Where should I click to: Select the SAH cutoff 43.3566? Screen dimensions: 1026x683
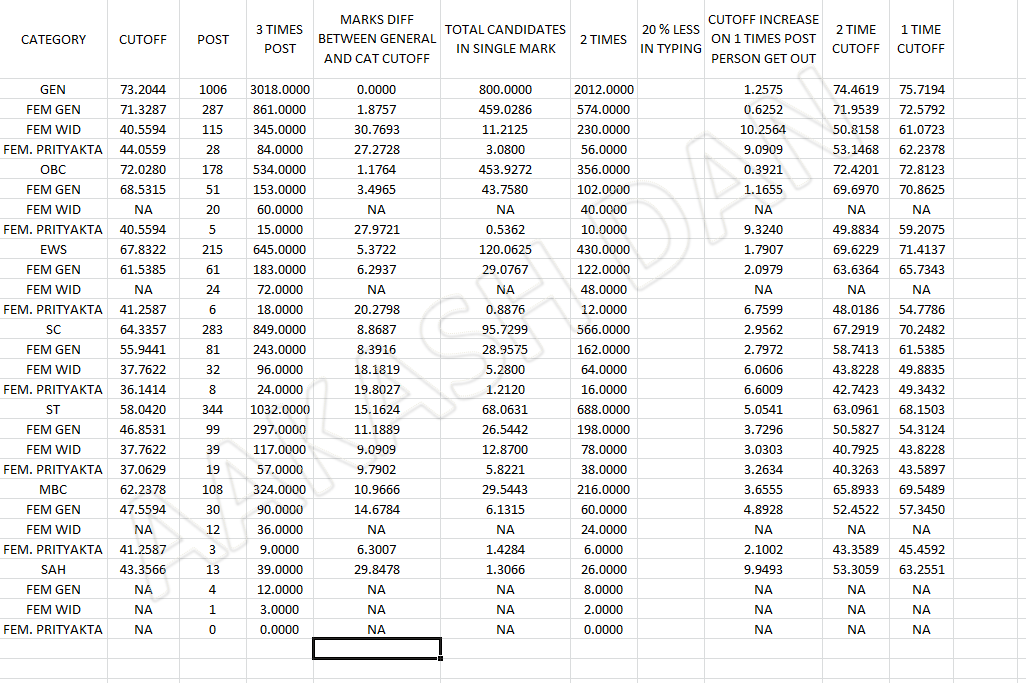pyautogui.click(x=143, y=569)
